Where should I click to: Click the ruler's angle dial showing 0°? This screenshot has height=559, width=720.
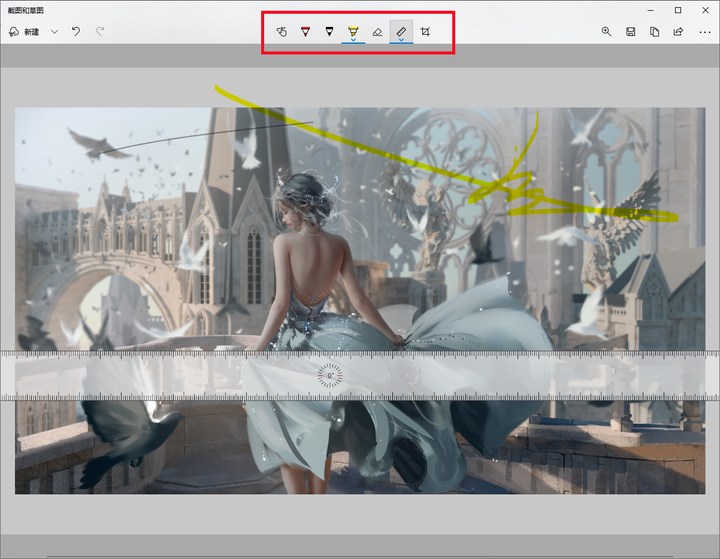click(x=330, y=375)
